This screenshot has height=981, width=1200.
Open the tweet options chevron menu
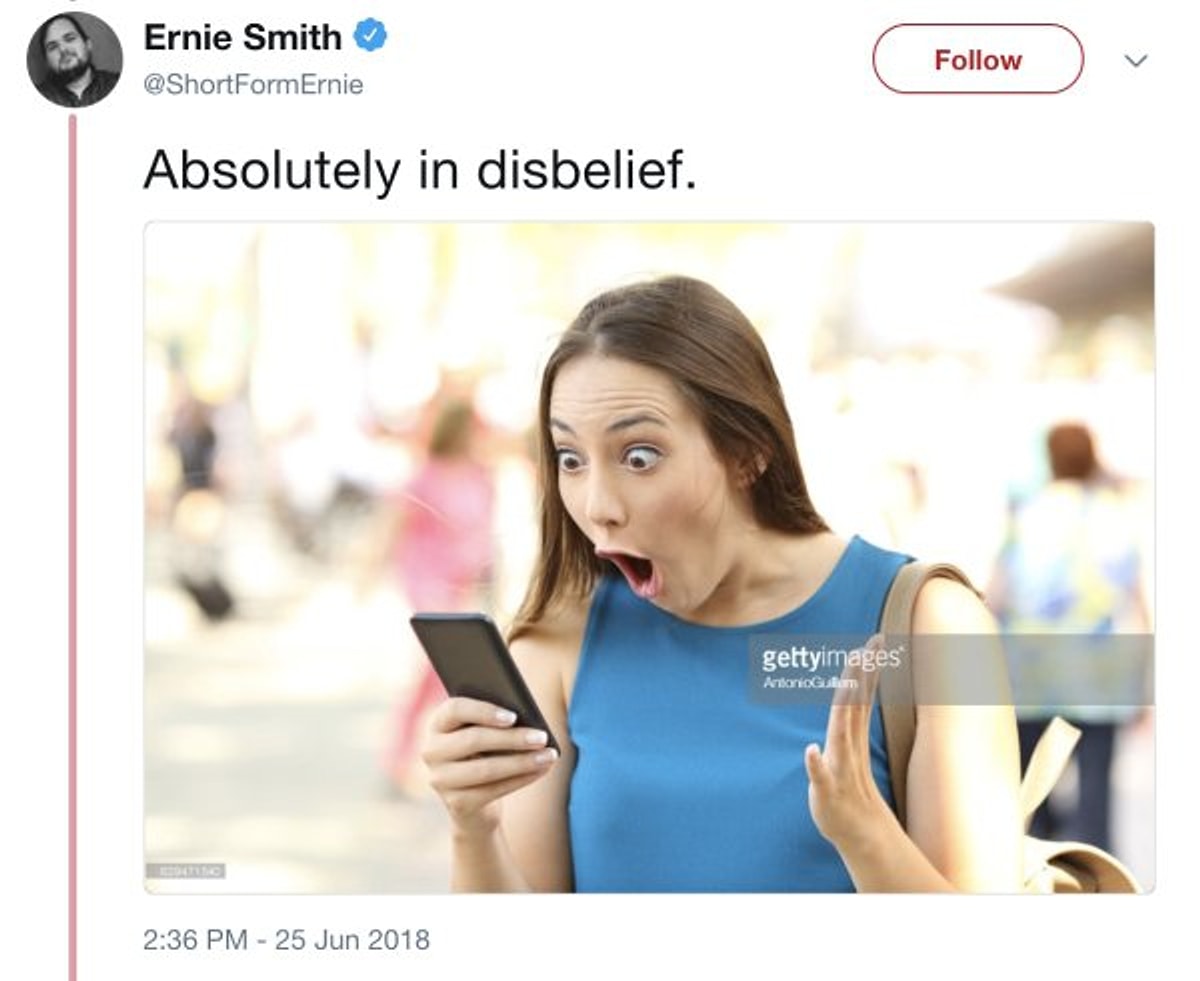1135,61
